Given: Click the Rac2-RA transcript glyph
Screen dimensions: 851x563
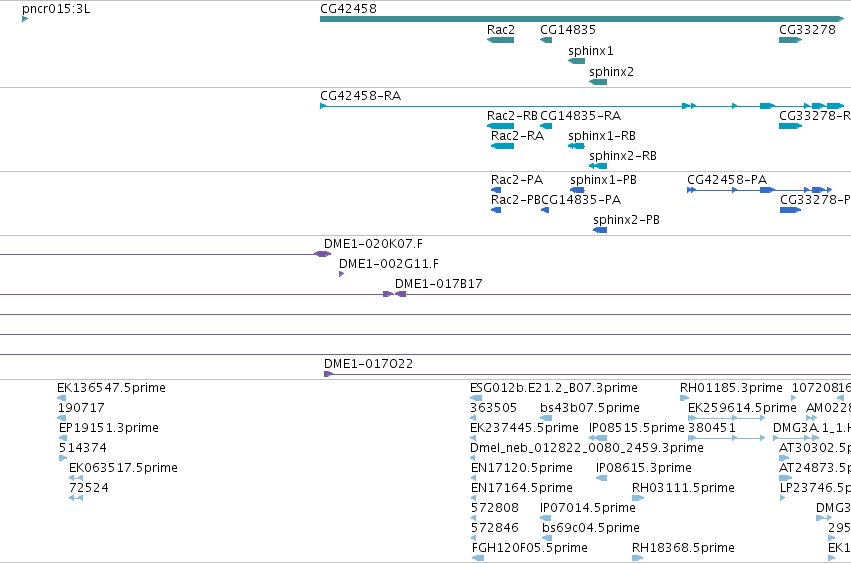Looking at the screenshot, I should tap(502, 146).
